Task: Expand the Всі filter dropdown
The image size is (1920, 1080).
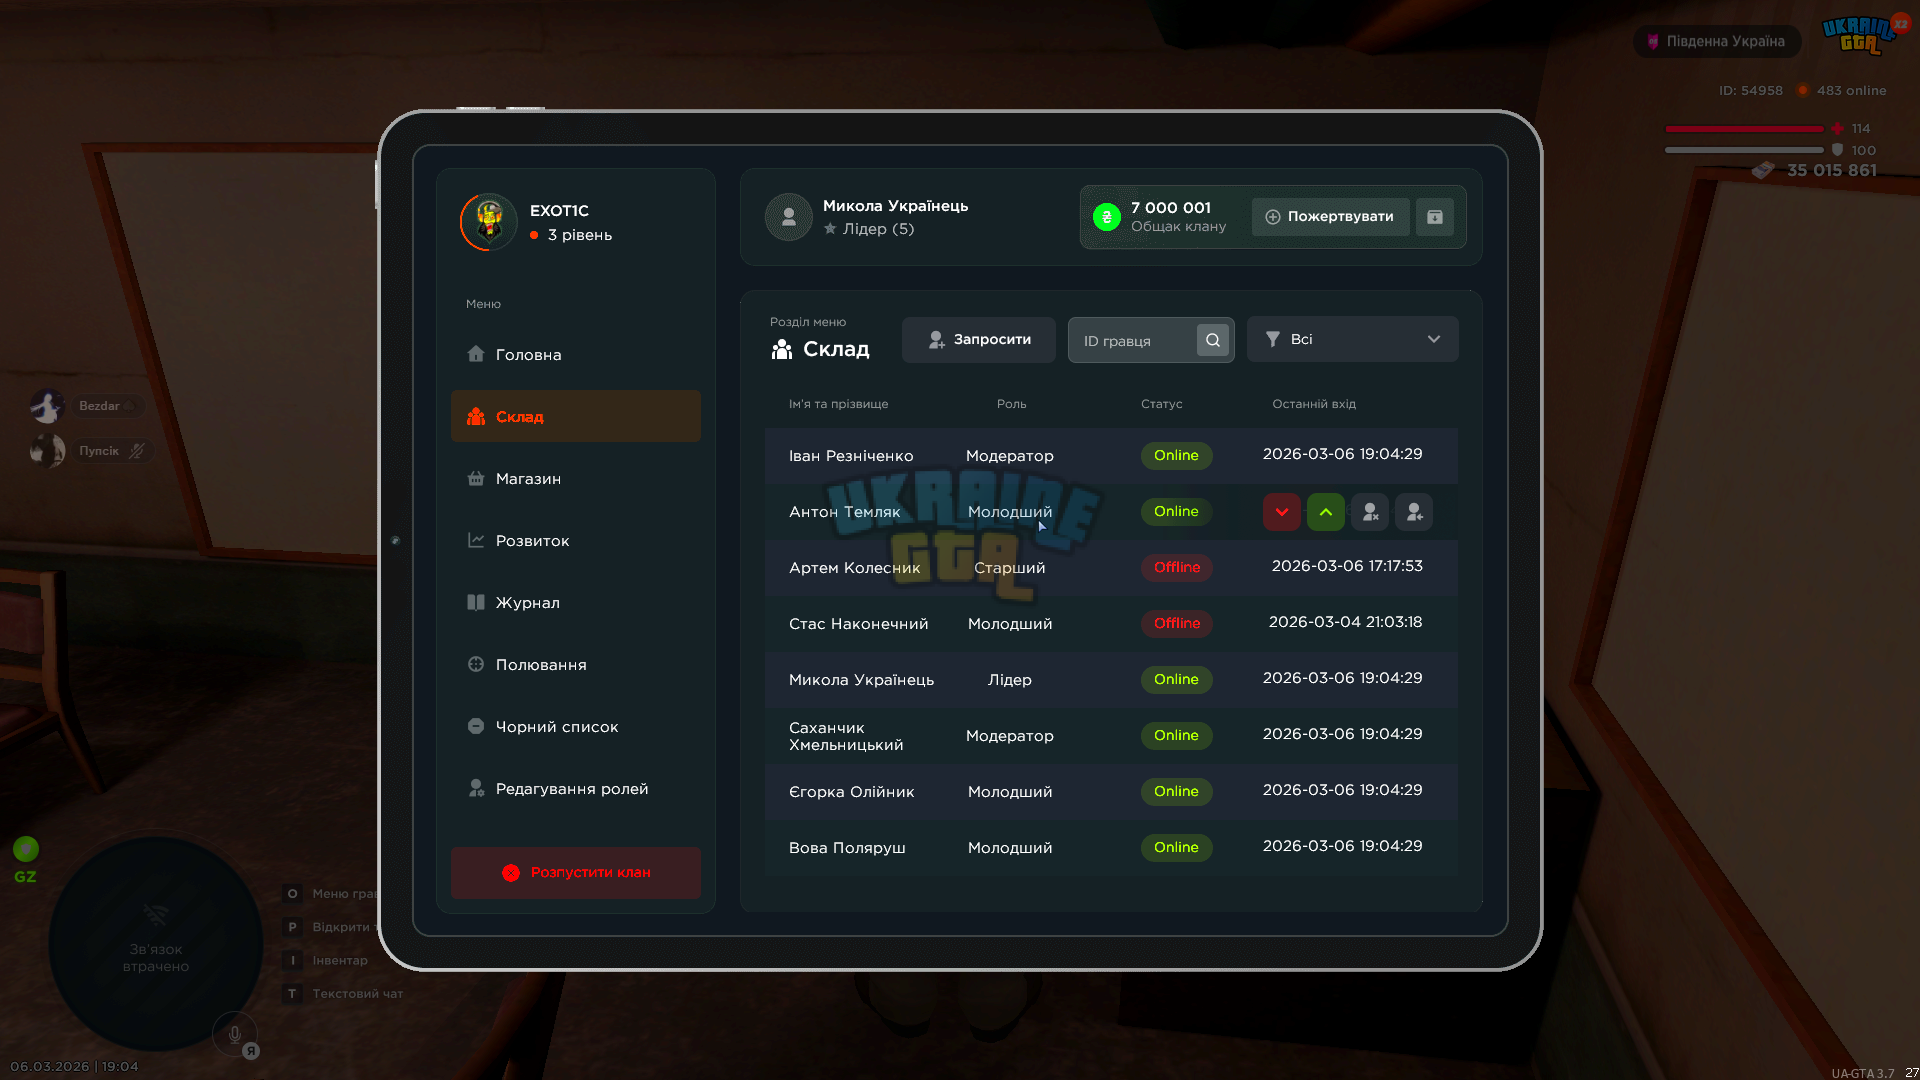Action: (x=1352, y=339)
